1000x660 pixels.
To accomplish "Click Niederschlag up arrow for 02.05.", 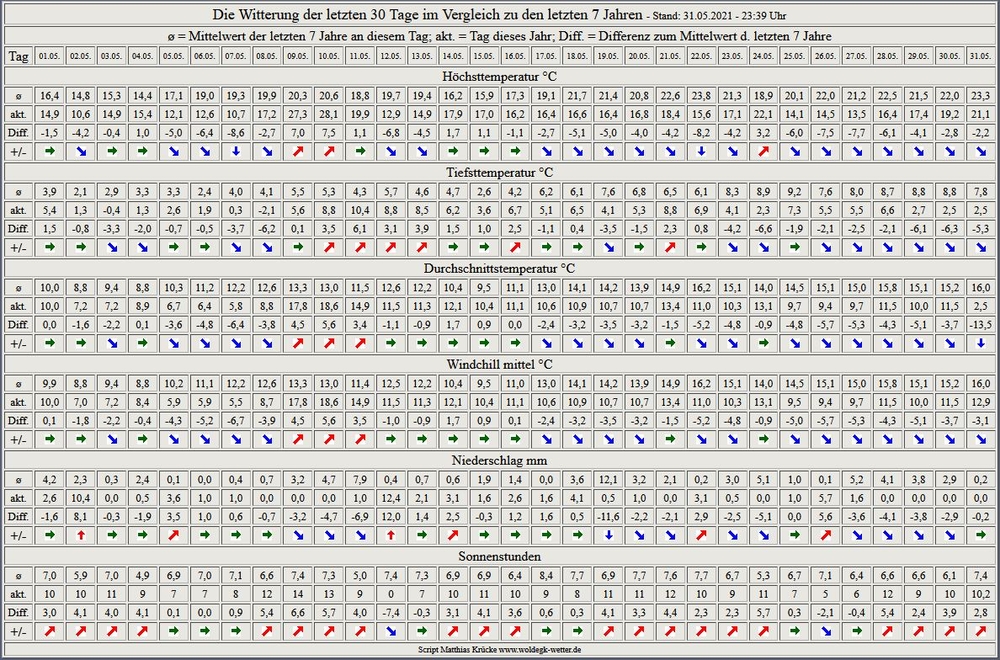I will click(x=81, y=535).
